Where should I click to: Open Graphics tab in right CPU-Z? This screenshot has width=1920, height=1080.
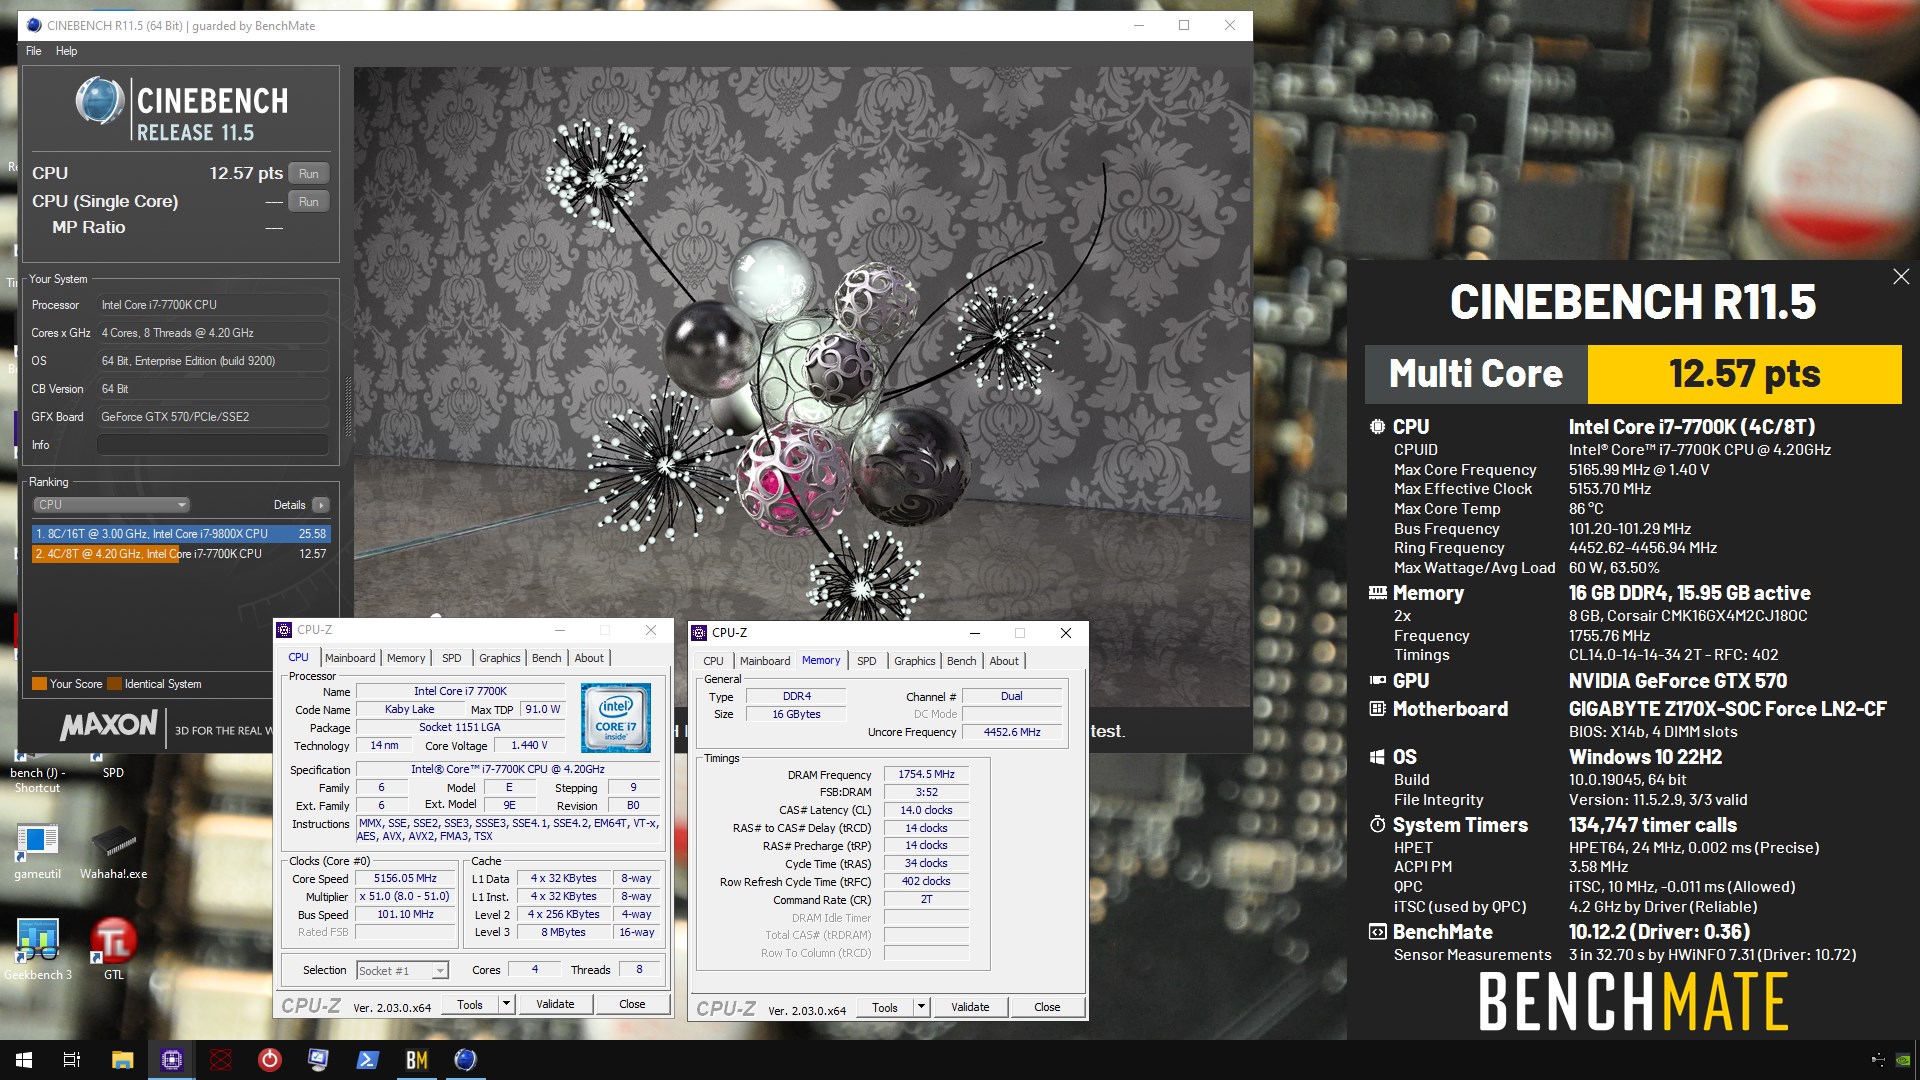[x=914, y=661]
